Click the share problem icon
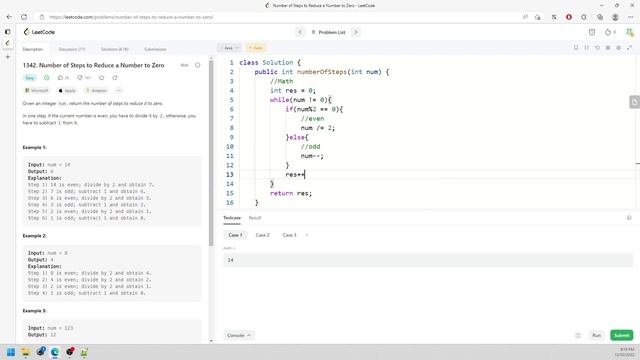 (x=115, y=78)
